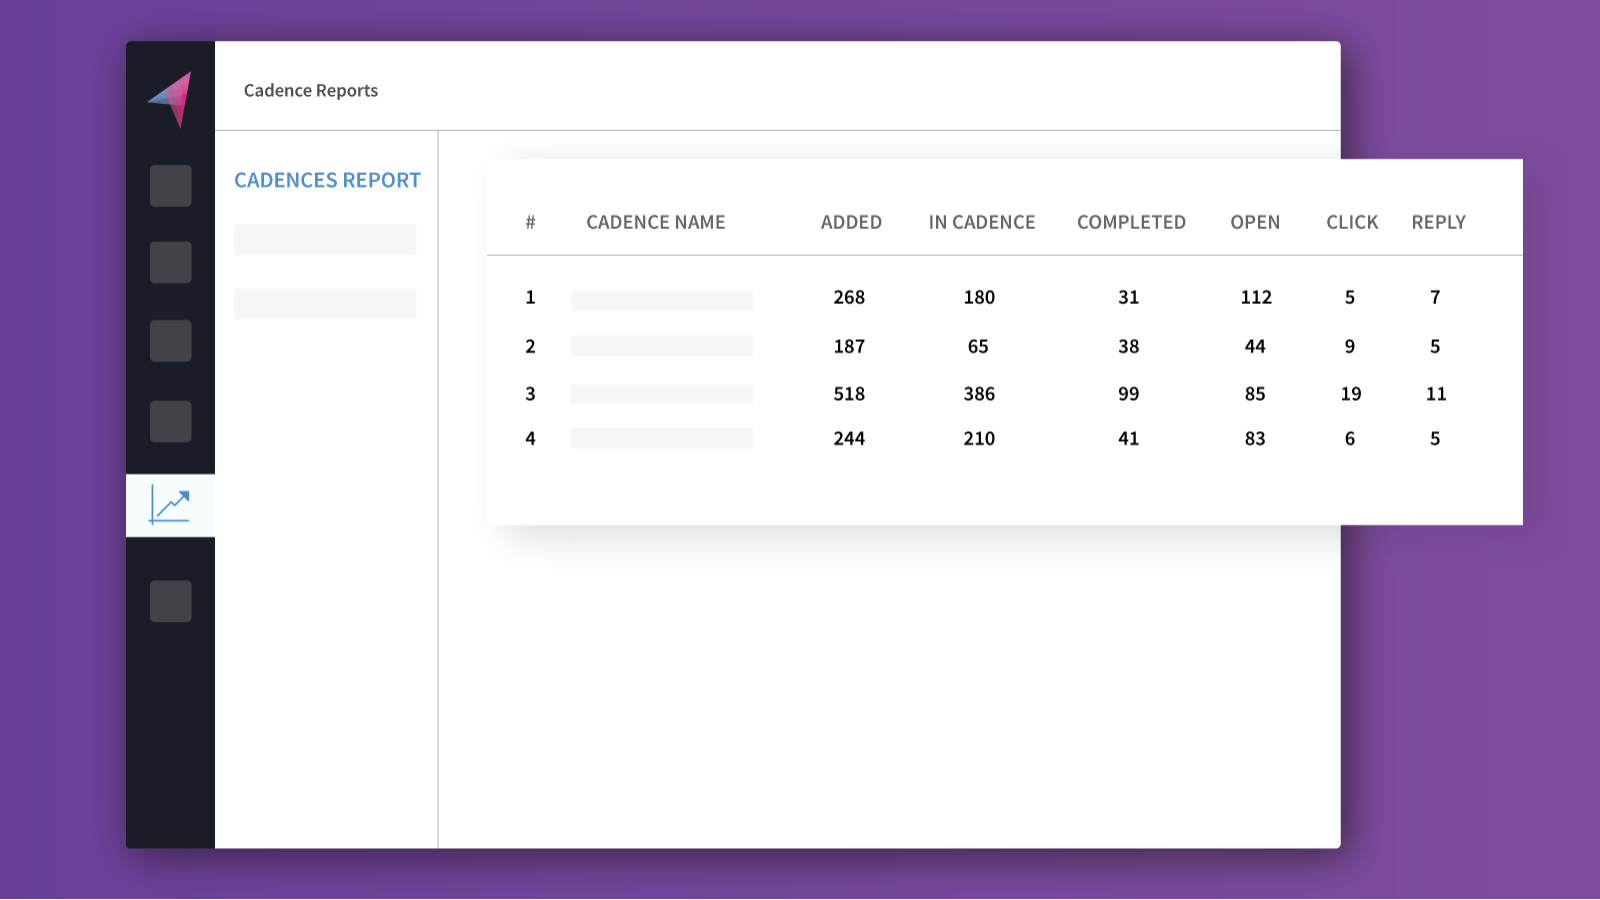The height and width of the screenshot is (900, 1600).
Task: Select the line-chart reports icon in the sidebar
Action: pyautogui.click(x=170, y=505)
